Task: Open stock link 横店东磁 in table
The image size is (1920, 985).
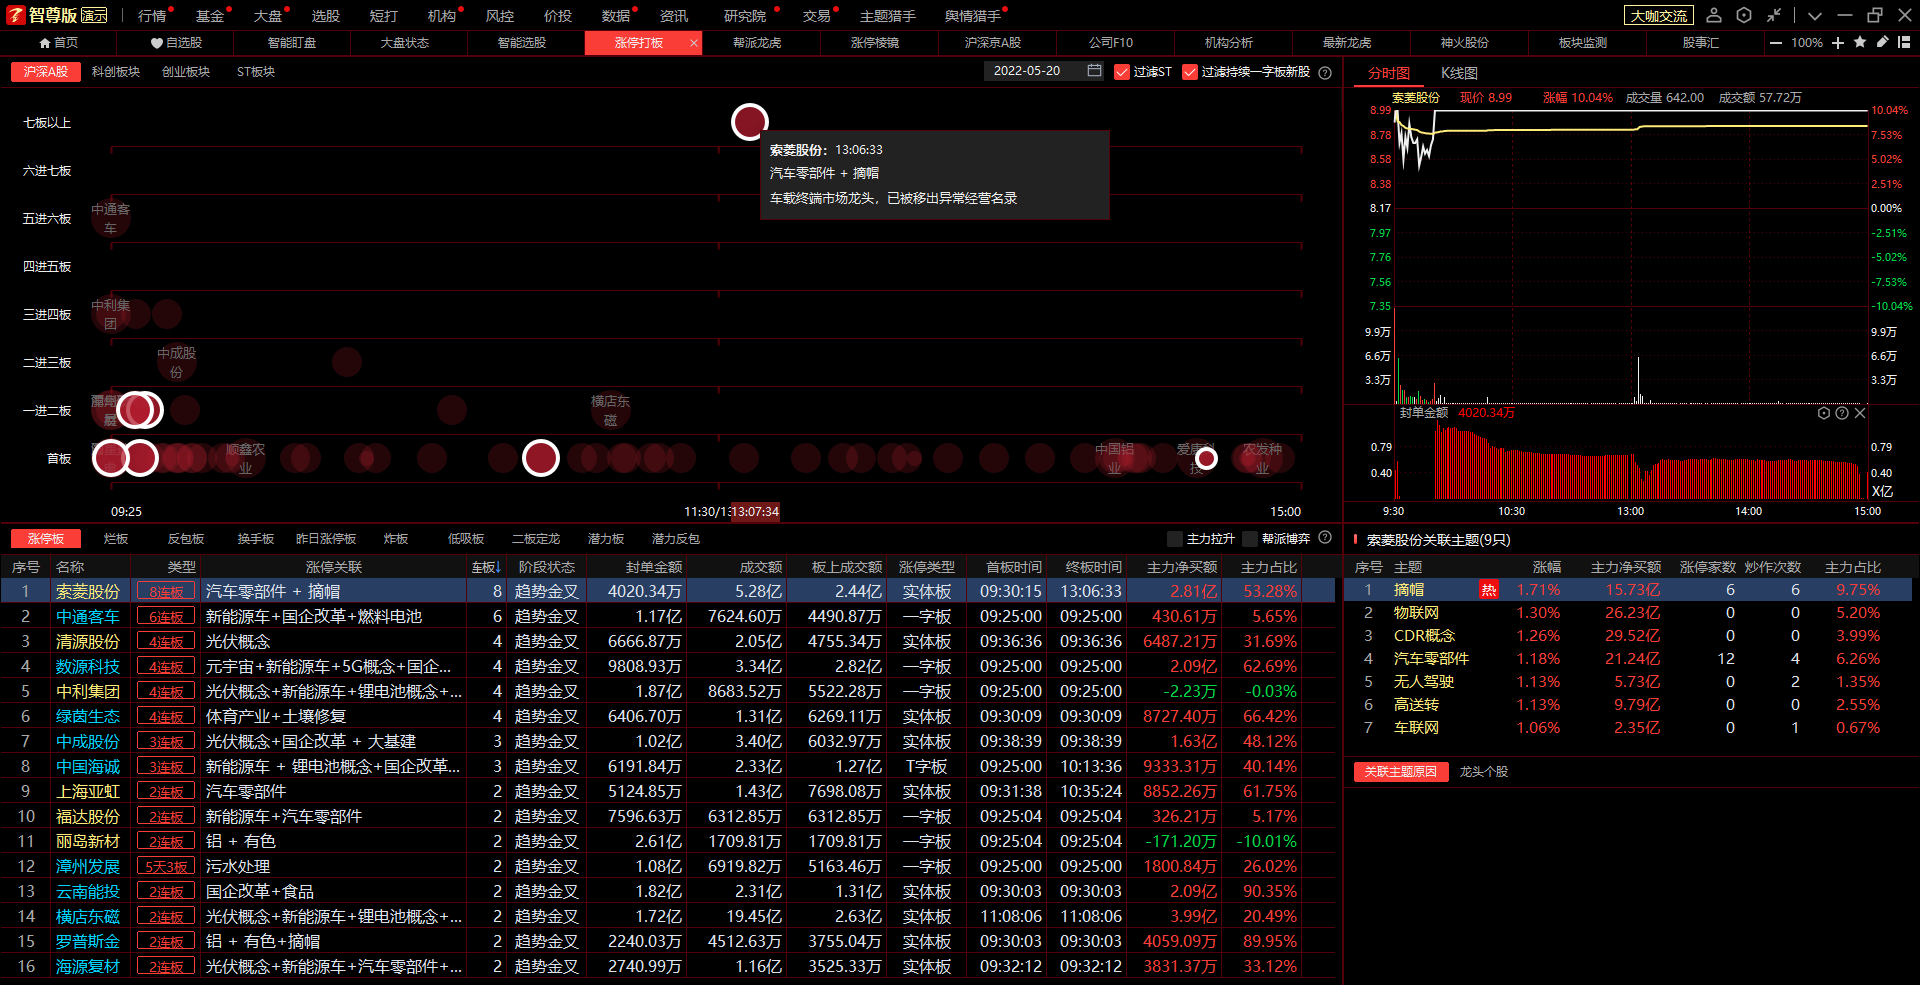Action: click(x=88, y=917)
